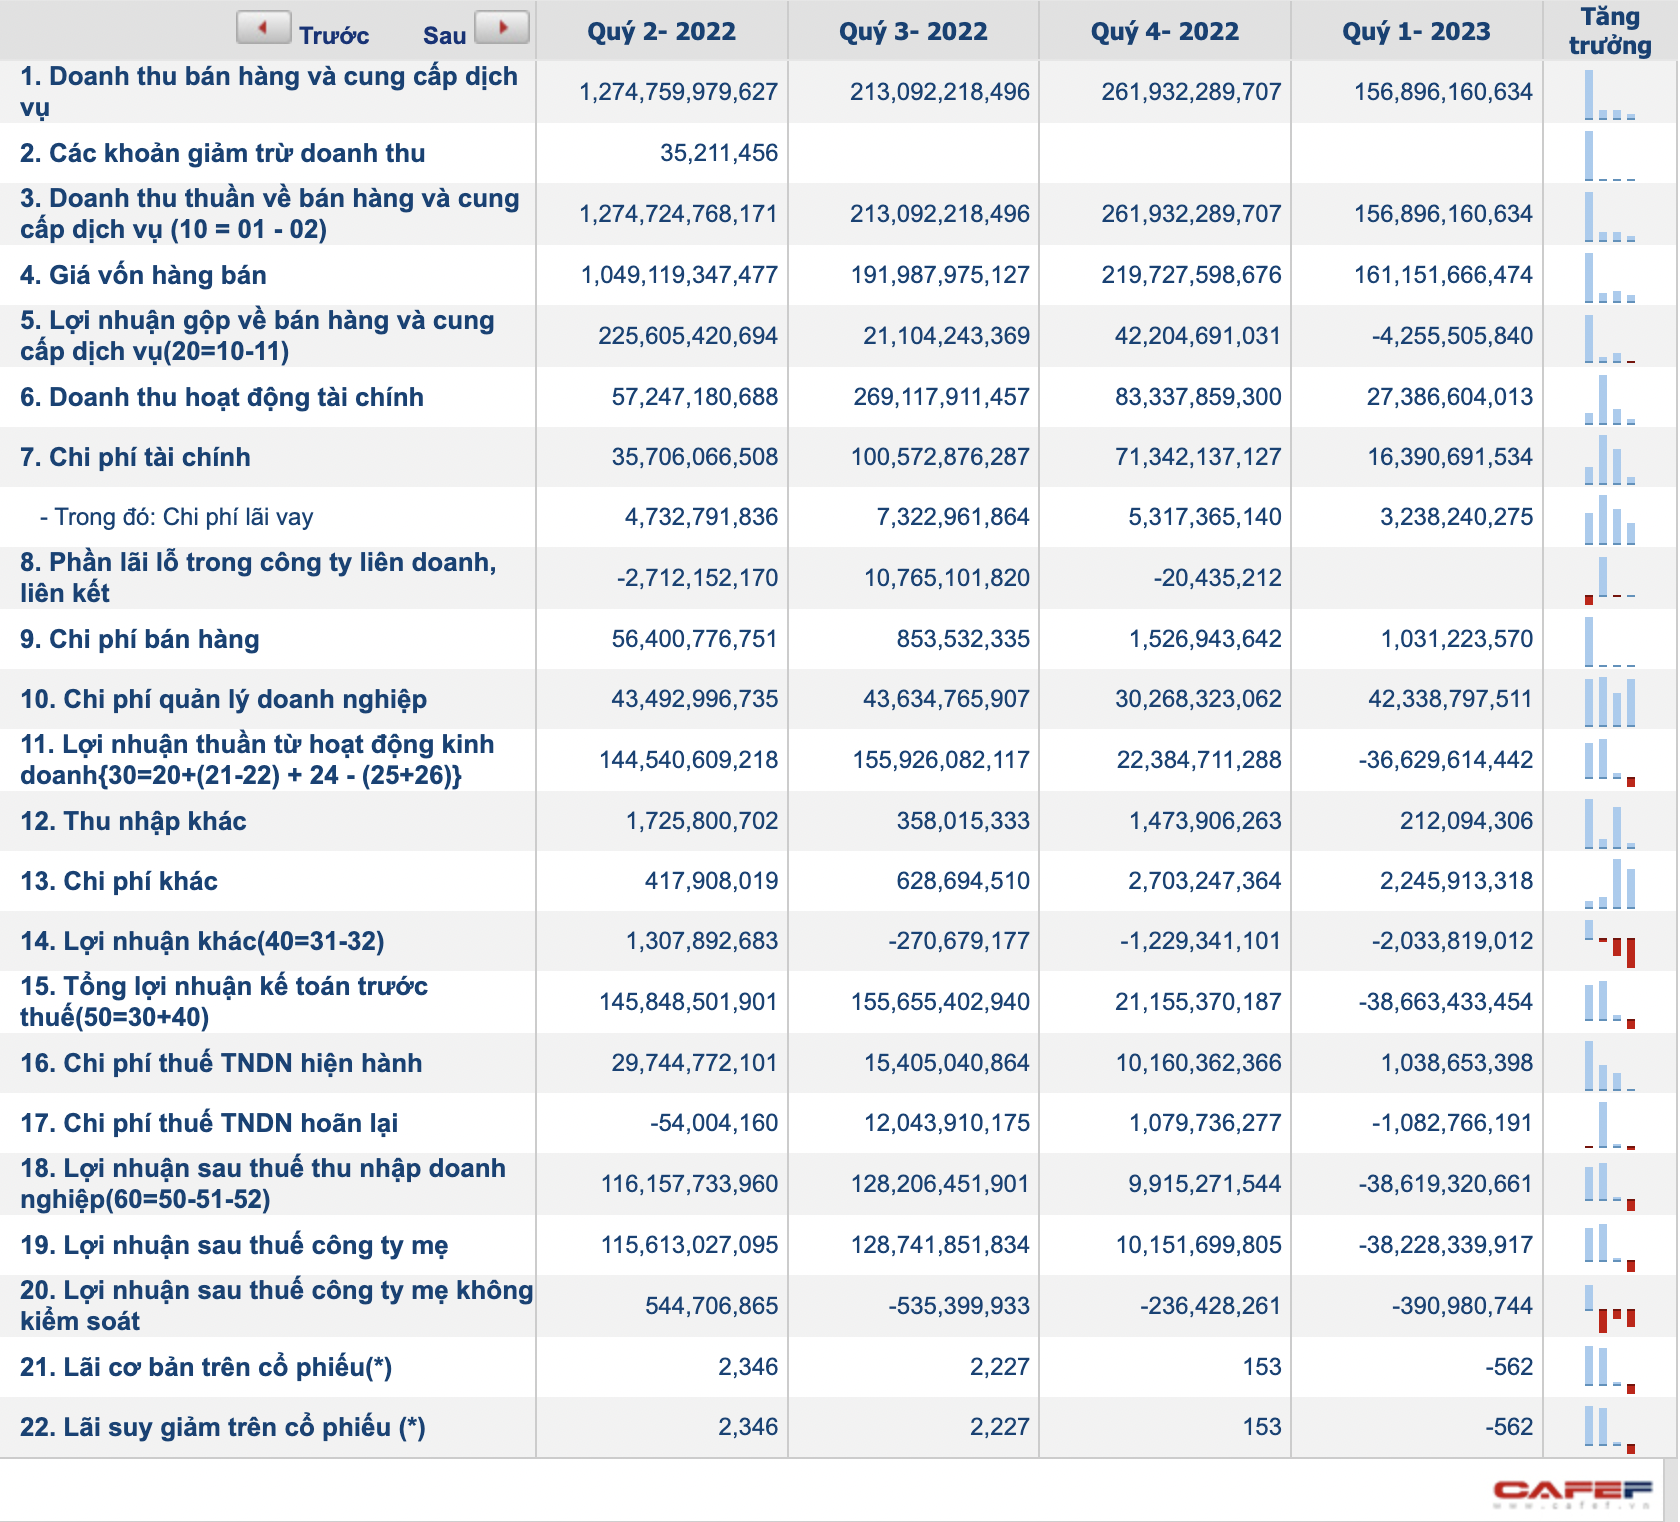Click the previous quarter arrow button
This screenshot has height=1522, width=1680.
[263, 28]
